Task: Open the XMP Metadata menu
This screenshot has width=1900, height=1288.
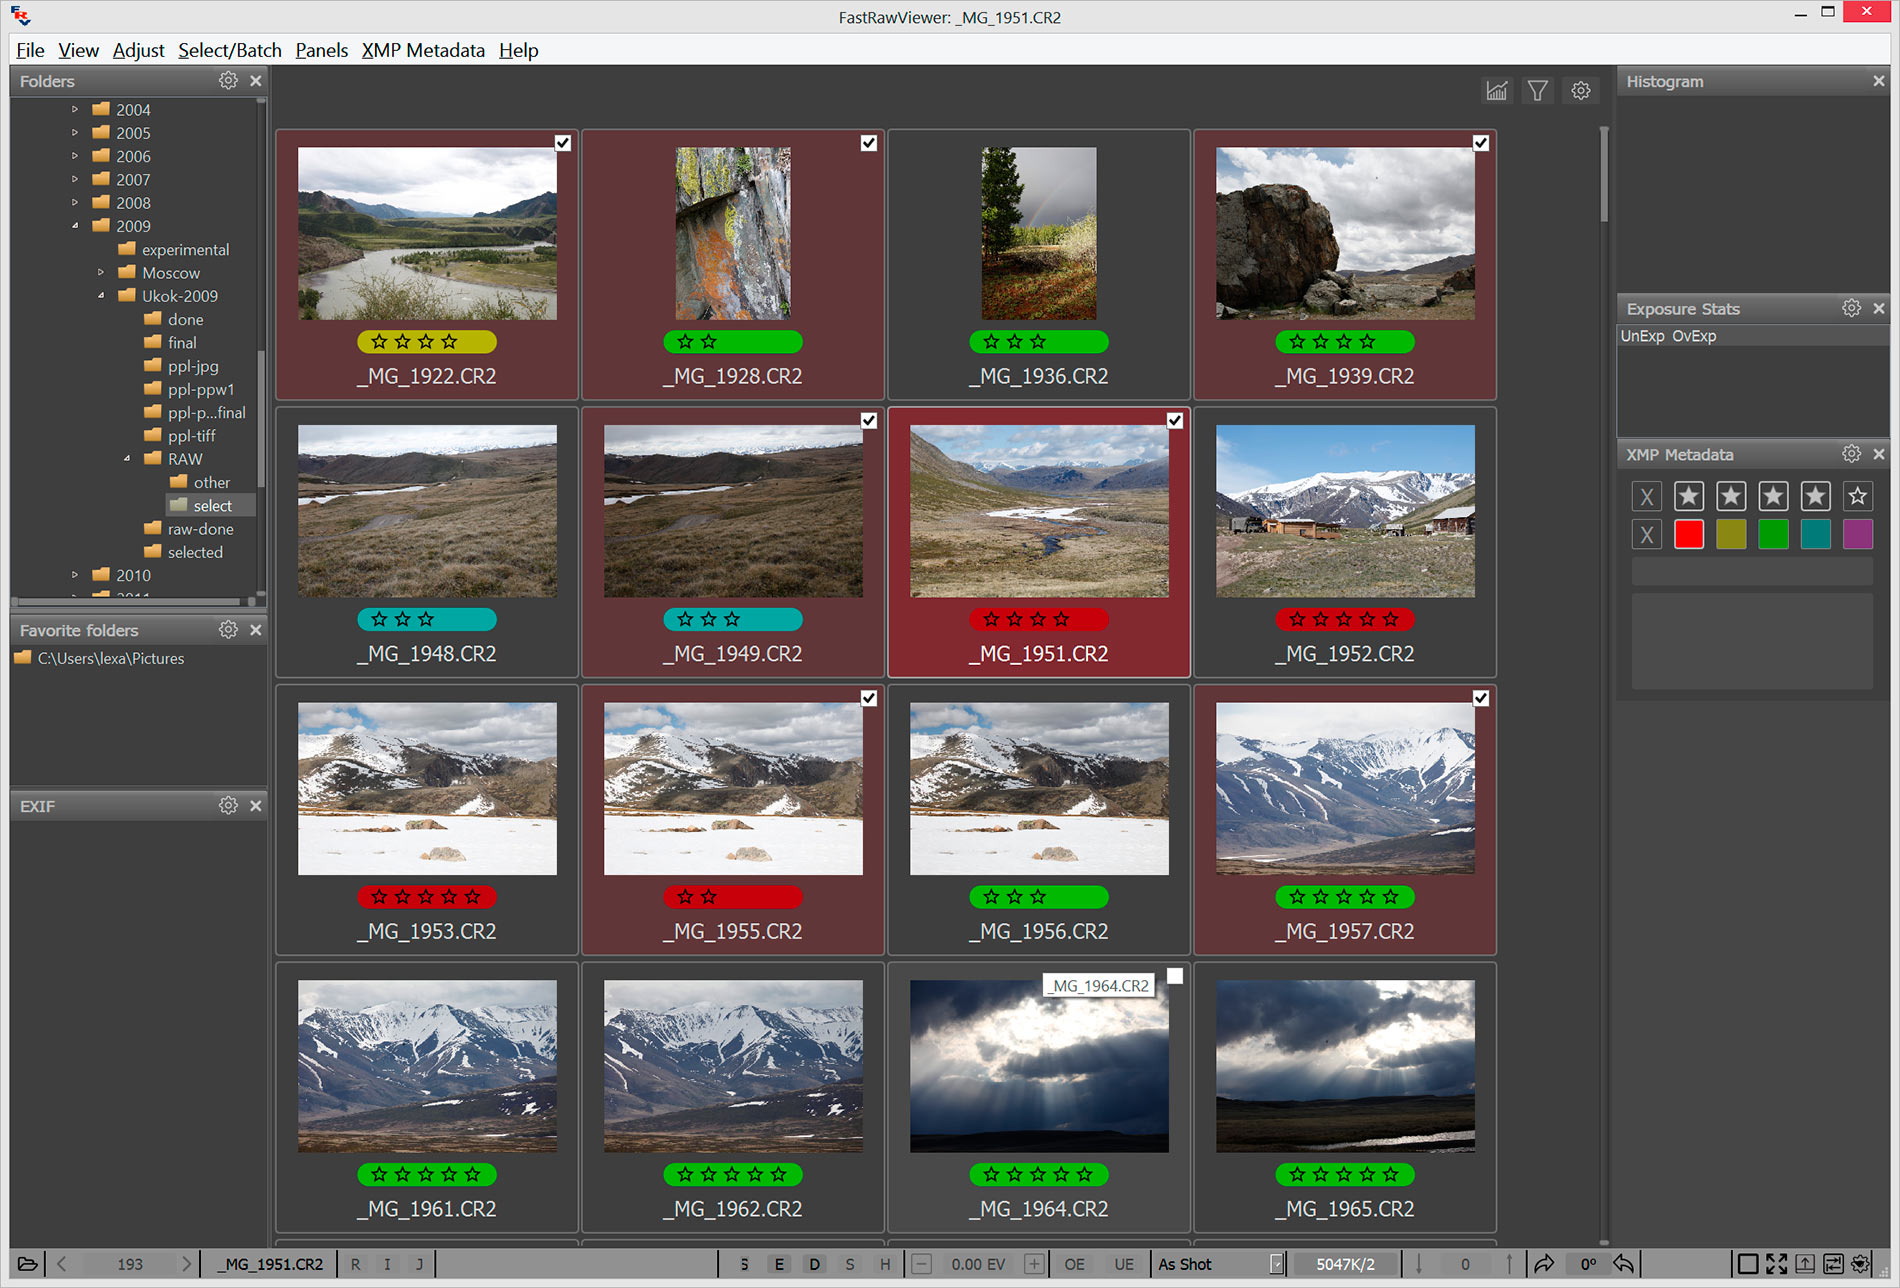Action: pos(422,50)
